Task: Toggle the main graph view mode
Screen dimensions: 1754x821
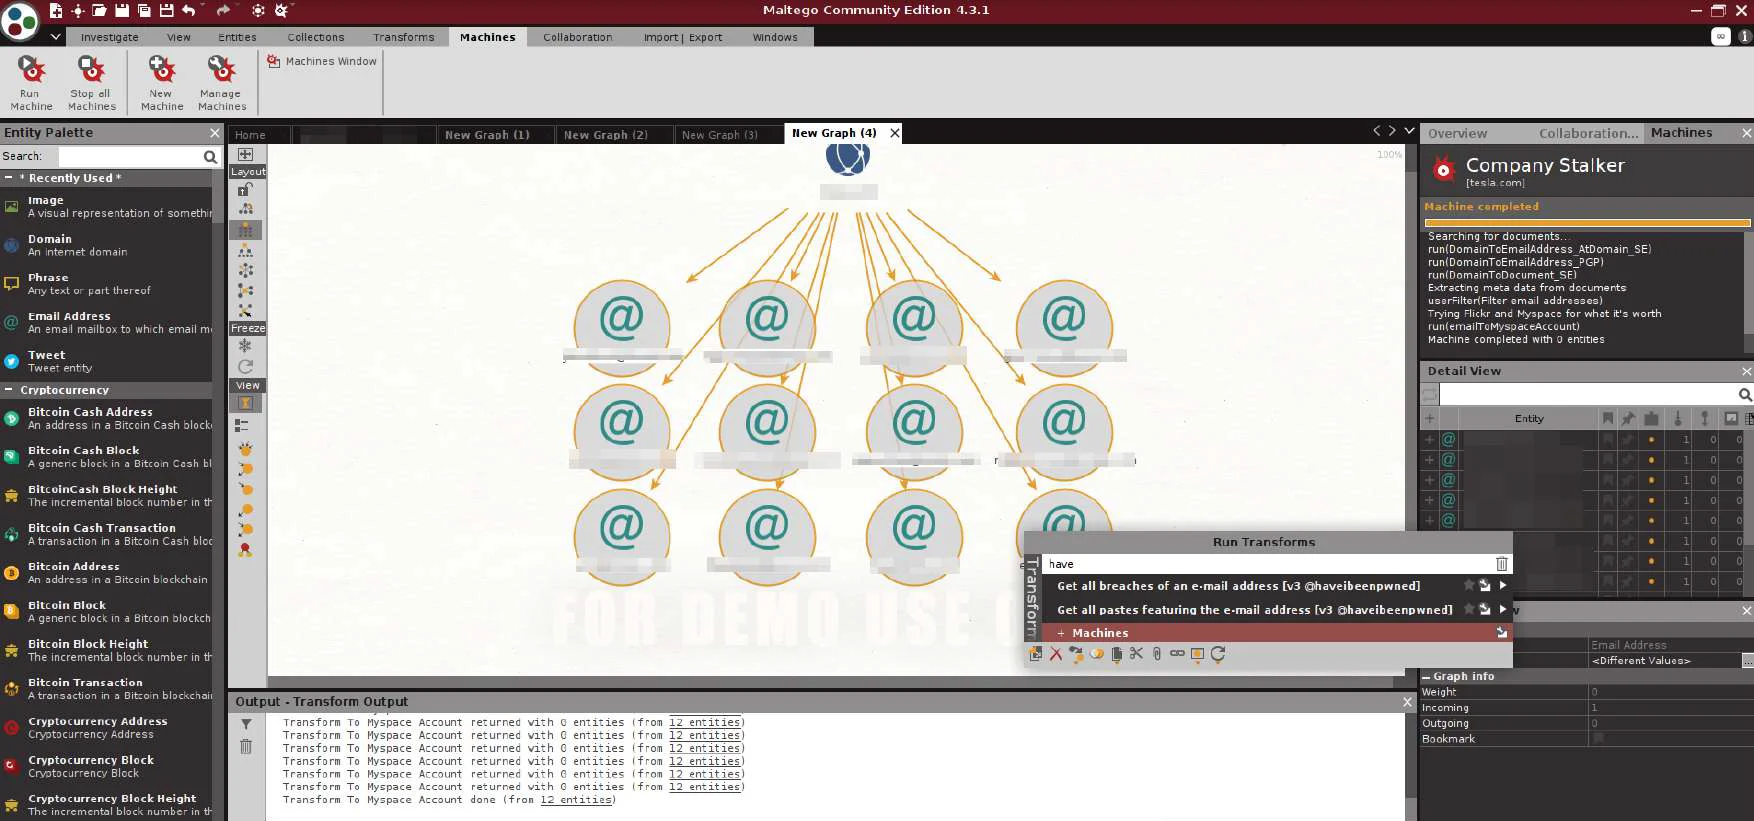Action: tap(245, 403)
